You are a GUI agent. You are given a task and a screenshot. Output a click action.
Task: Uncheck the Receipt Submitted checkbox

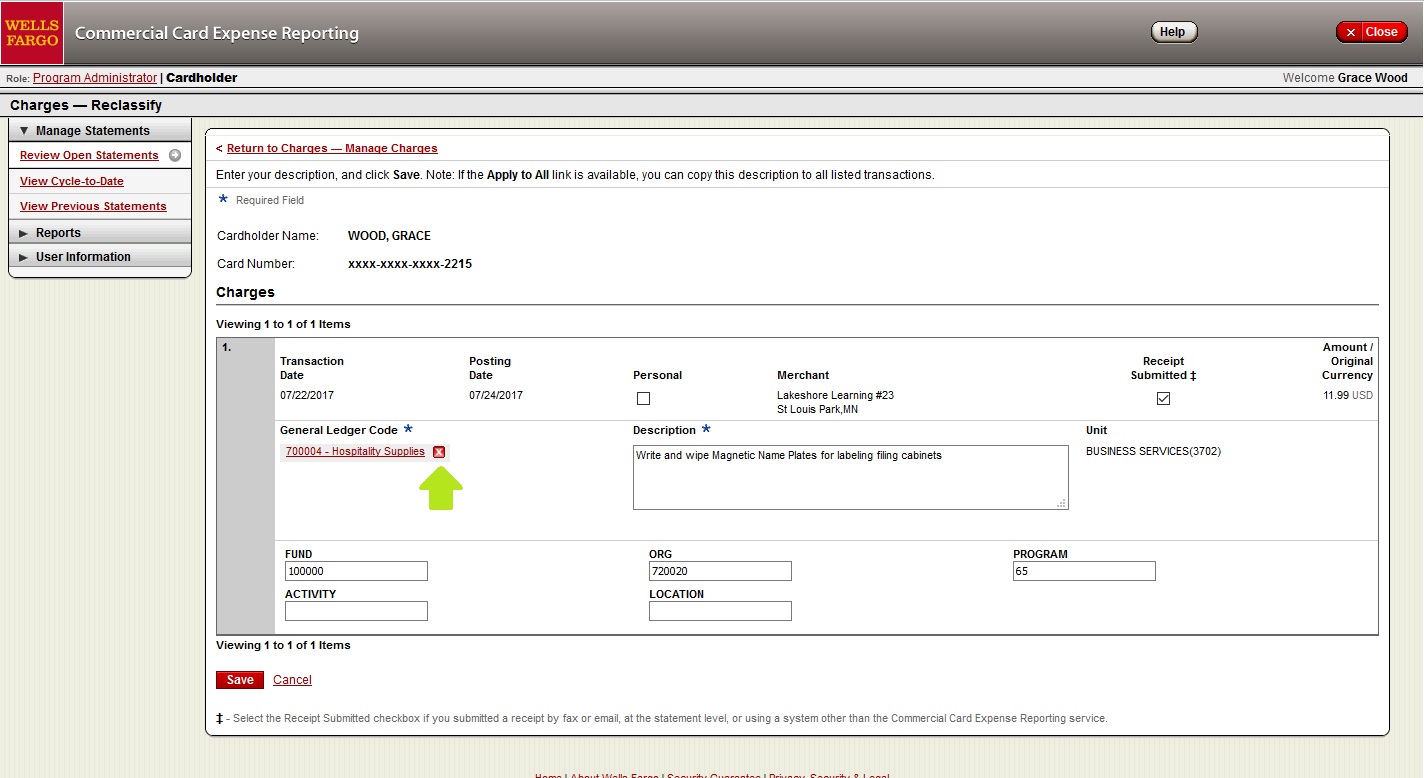[1163, 398]
